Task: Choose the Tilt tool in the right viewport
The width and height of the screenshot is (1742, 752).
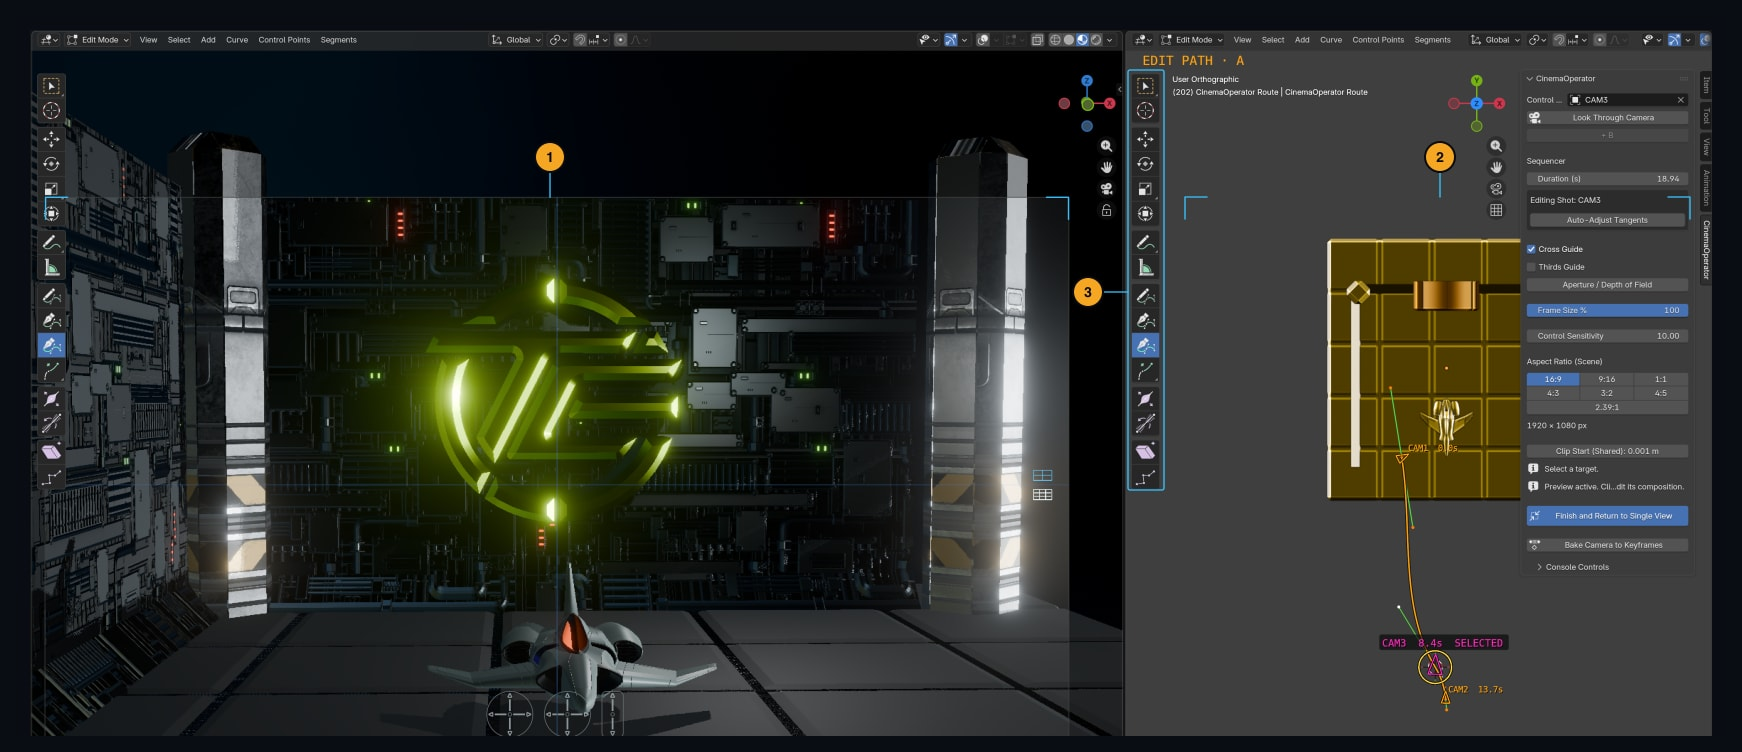Action: pyautogui.click(x=1145, y=424)
